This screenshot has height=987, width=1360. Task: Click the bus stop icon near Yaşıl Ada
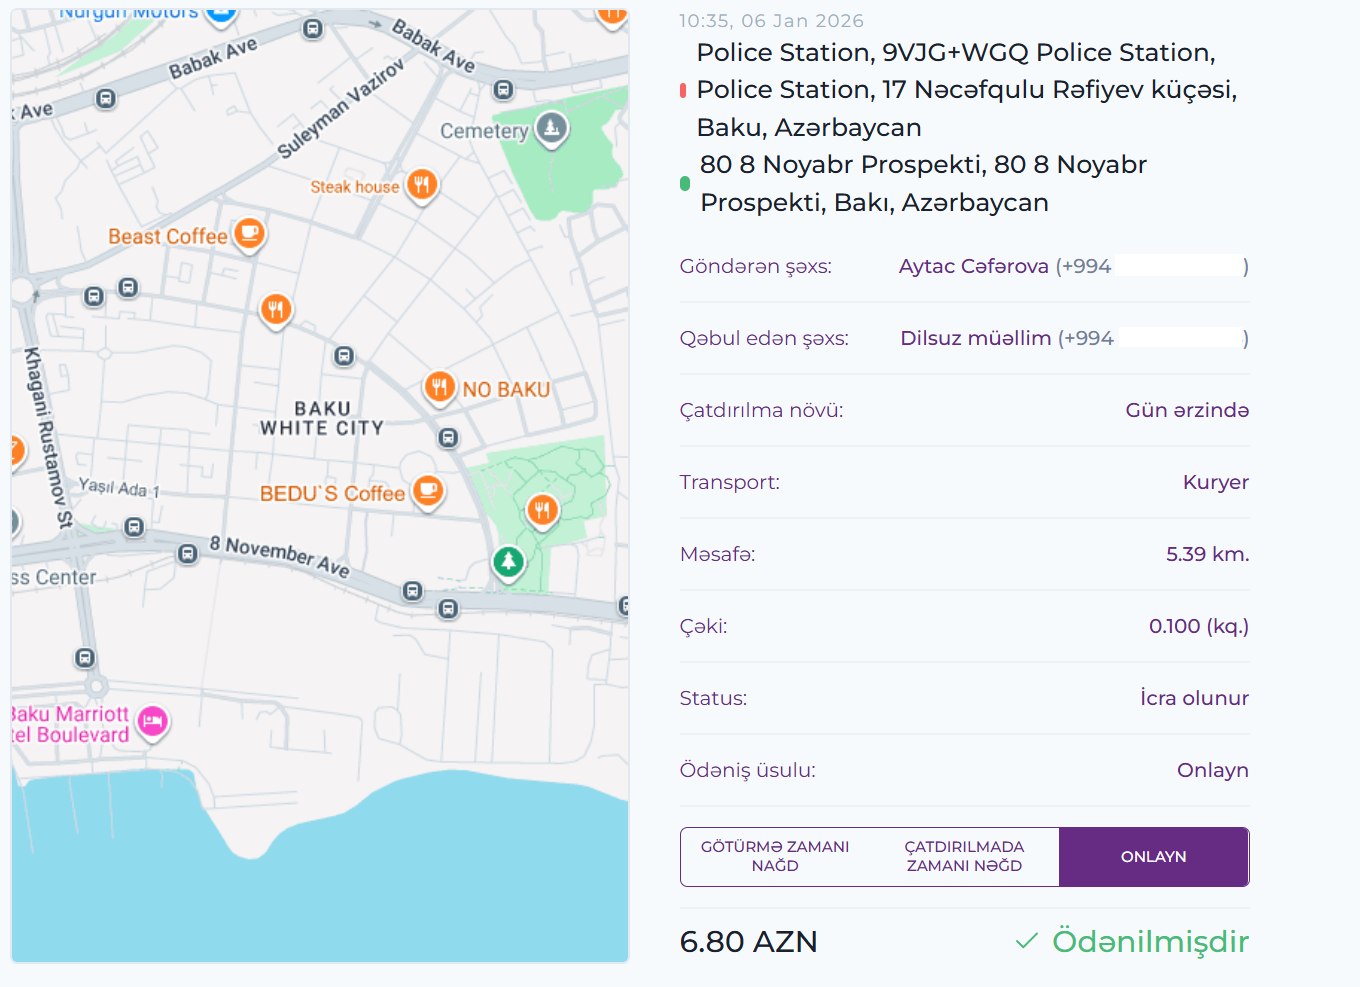coord(134,527)
